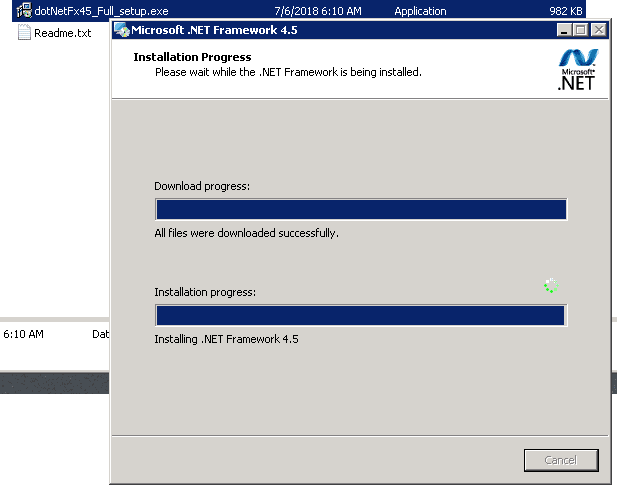Maximize the .NET Framework 4.5 window

581,30
